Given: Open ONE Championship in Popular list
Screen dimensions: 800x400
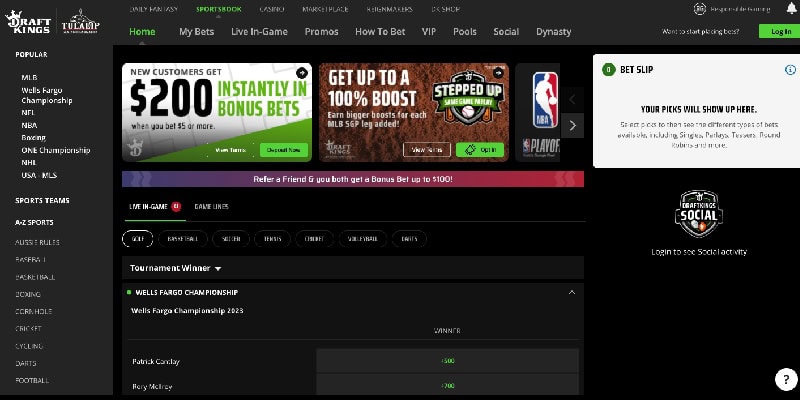Looking at the screenshot, I should point(56,150).
